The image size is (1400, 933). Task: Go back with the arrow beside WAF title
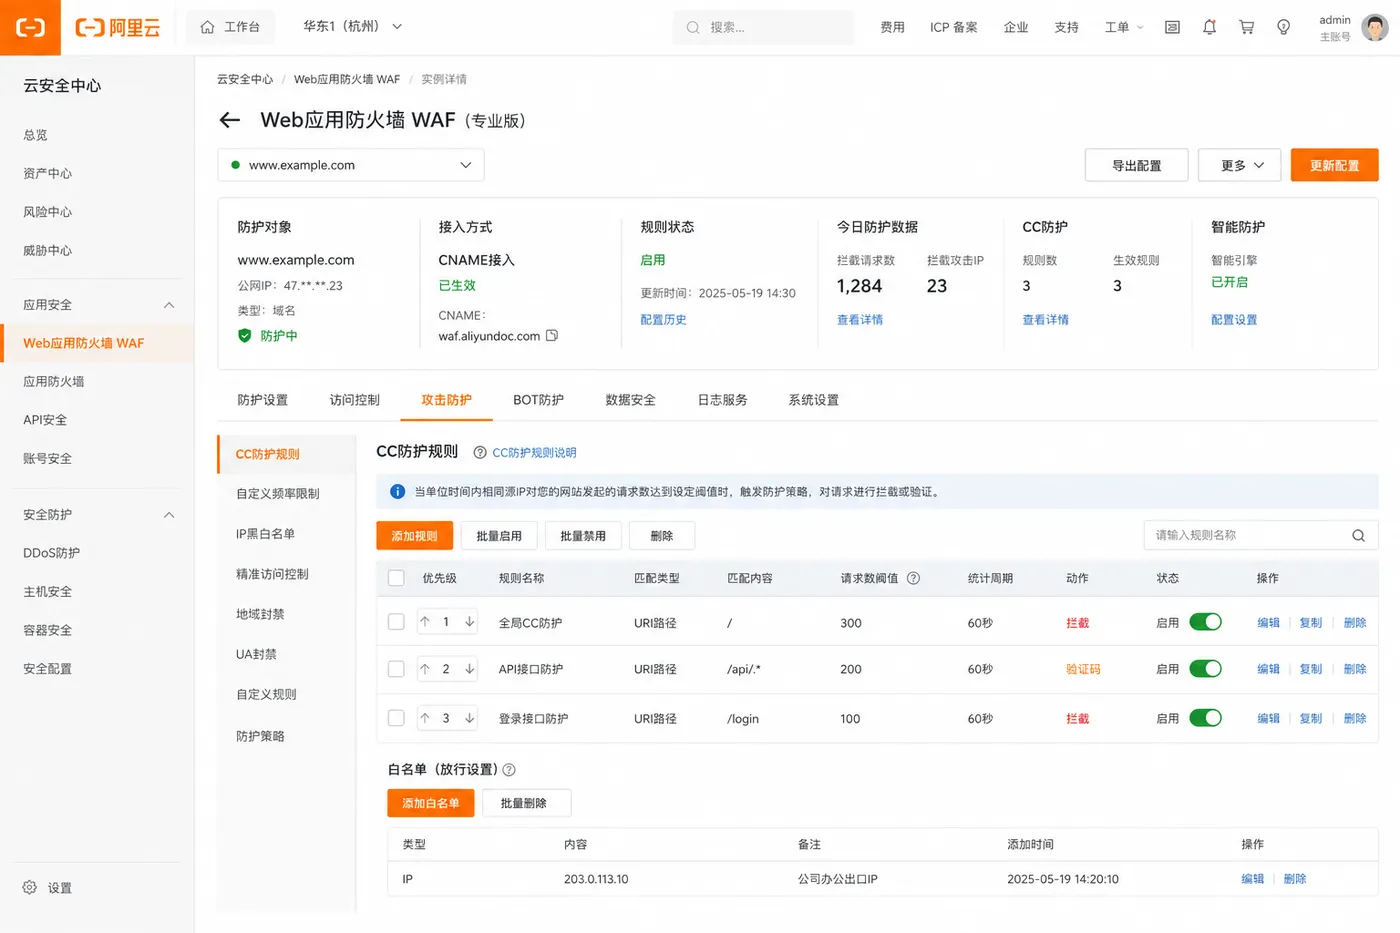[230, 120]
